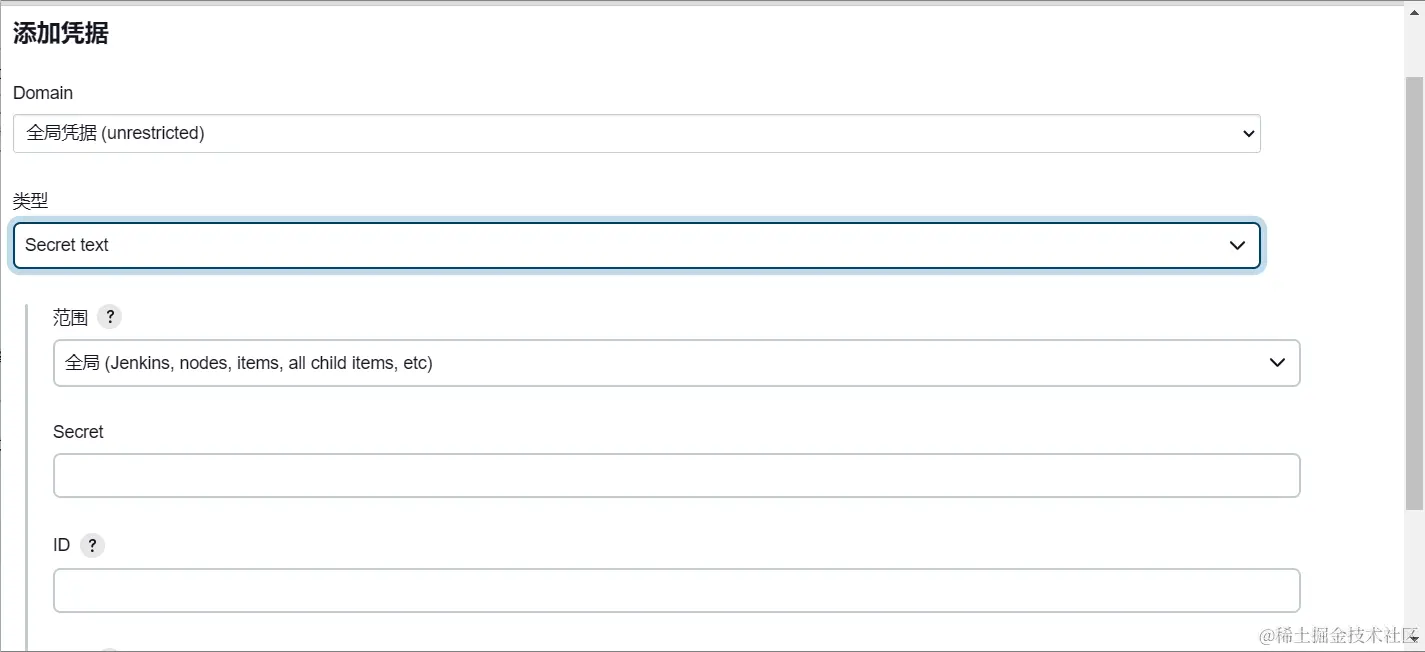Click the 稀土掘金技术社区 watermark text
The image size is (1425, 652).
(x=1338, y=635)
